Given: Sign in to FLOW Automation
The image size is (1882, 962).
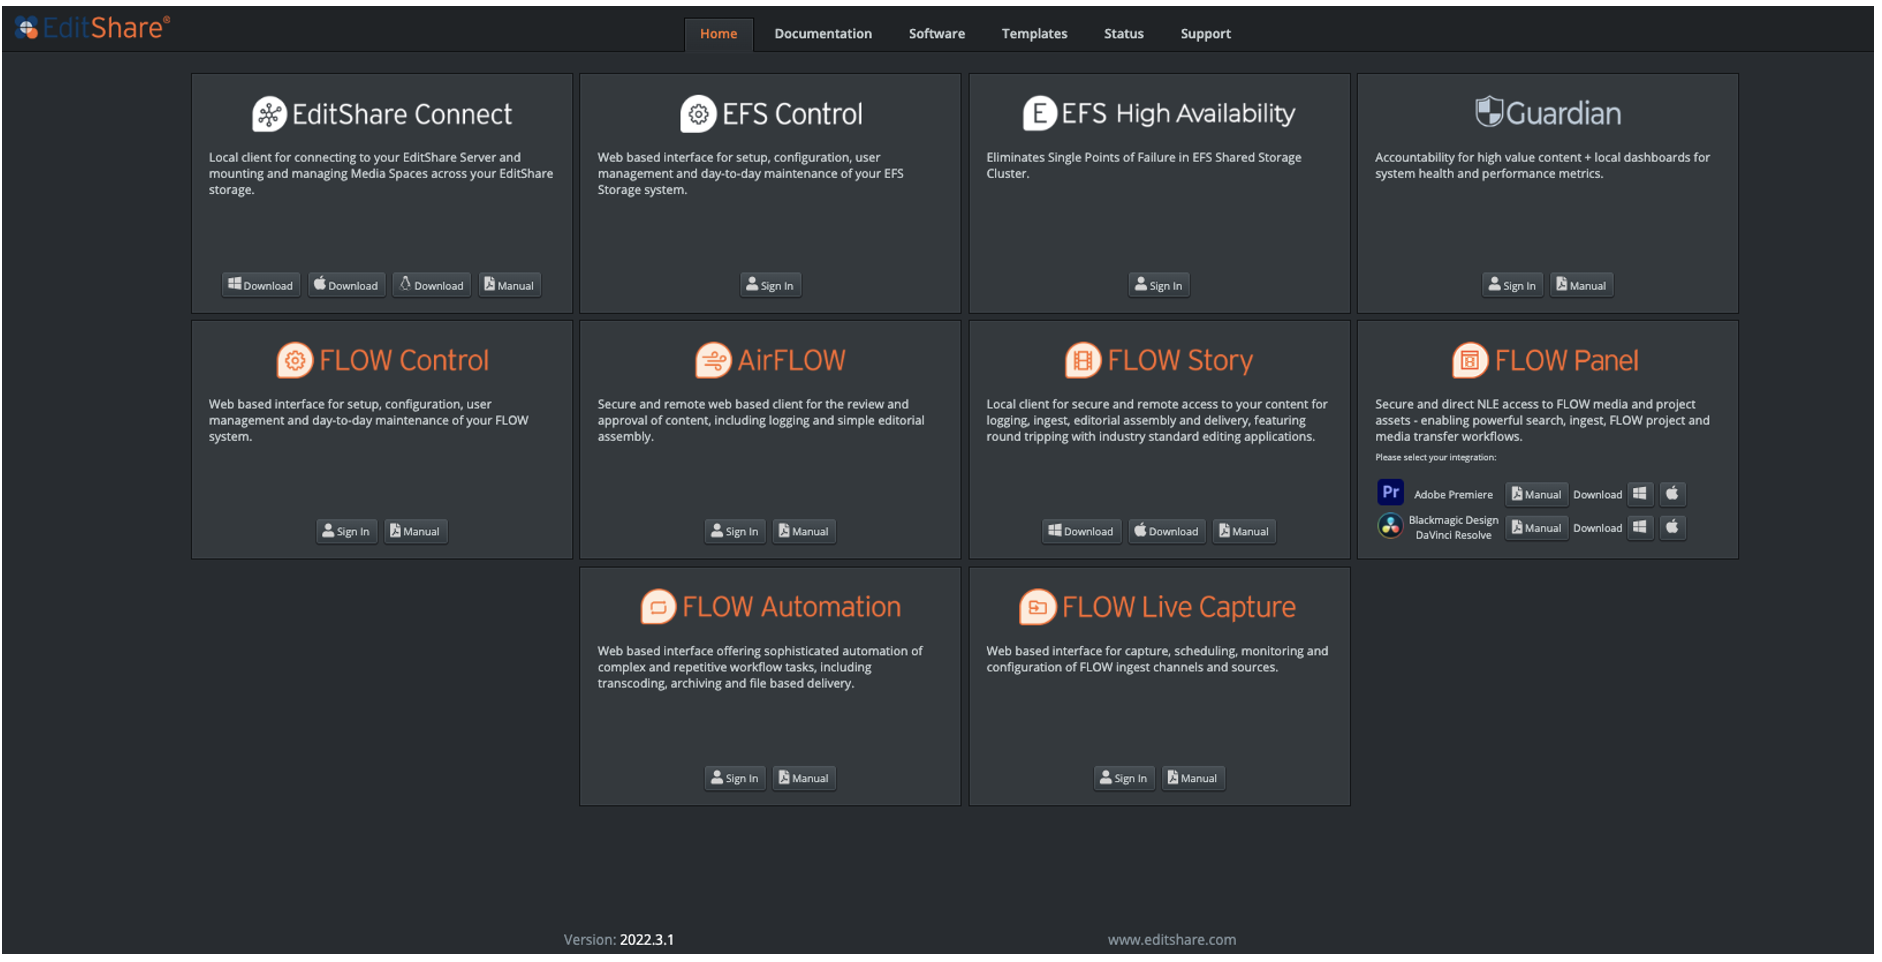Looking at the screenshot, I should (735, 778).
